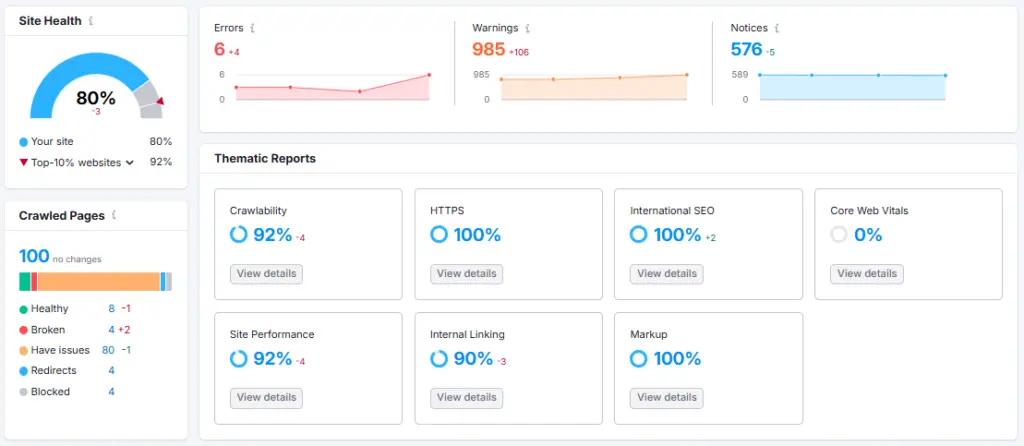Click the info icon beside Crawled Pages
The image size is (1024, 446).
coord(115,215)
